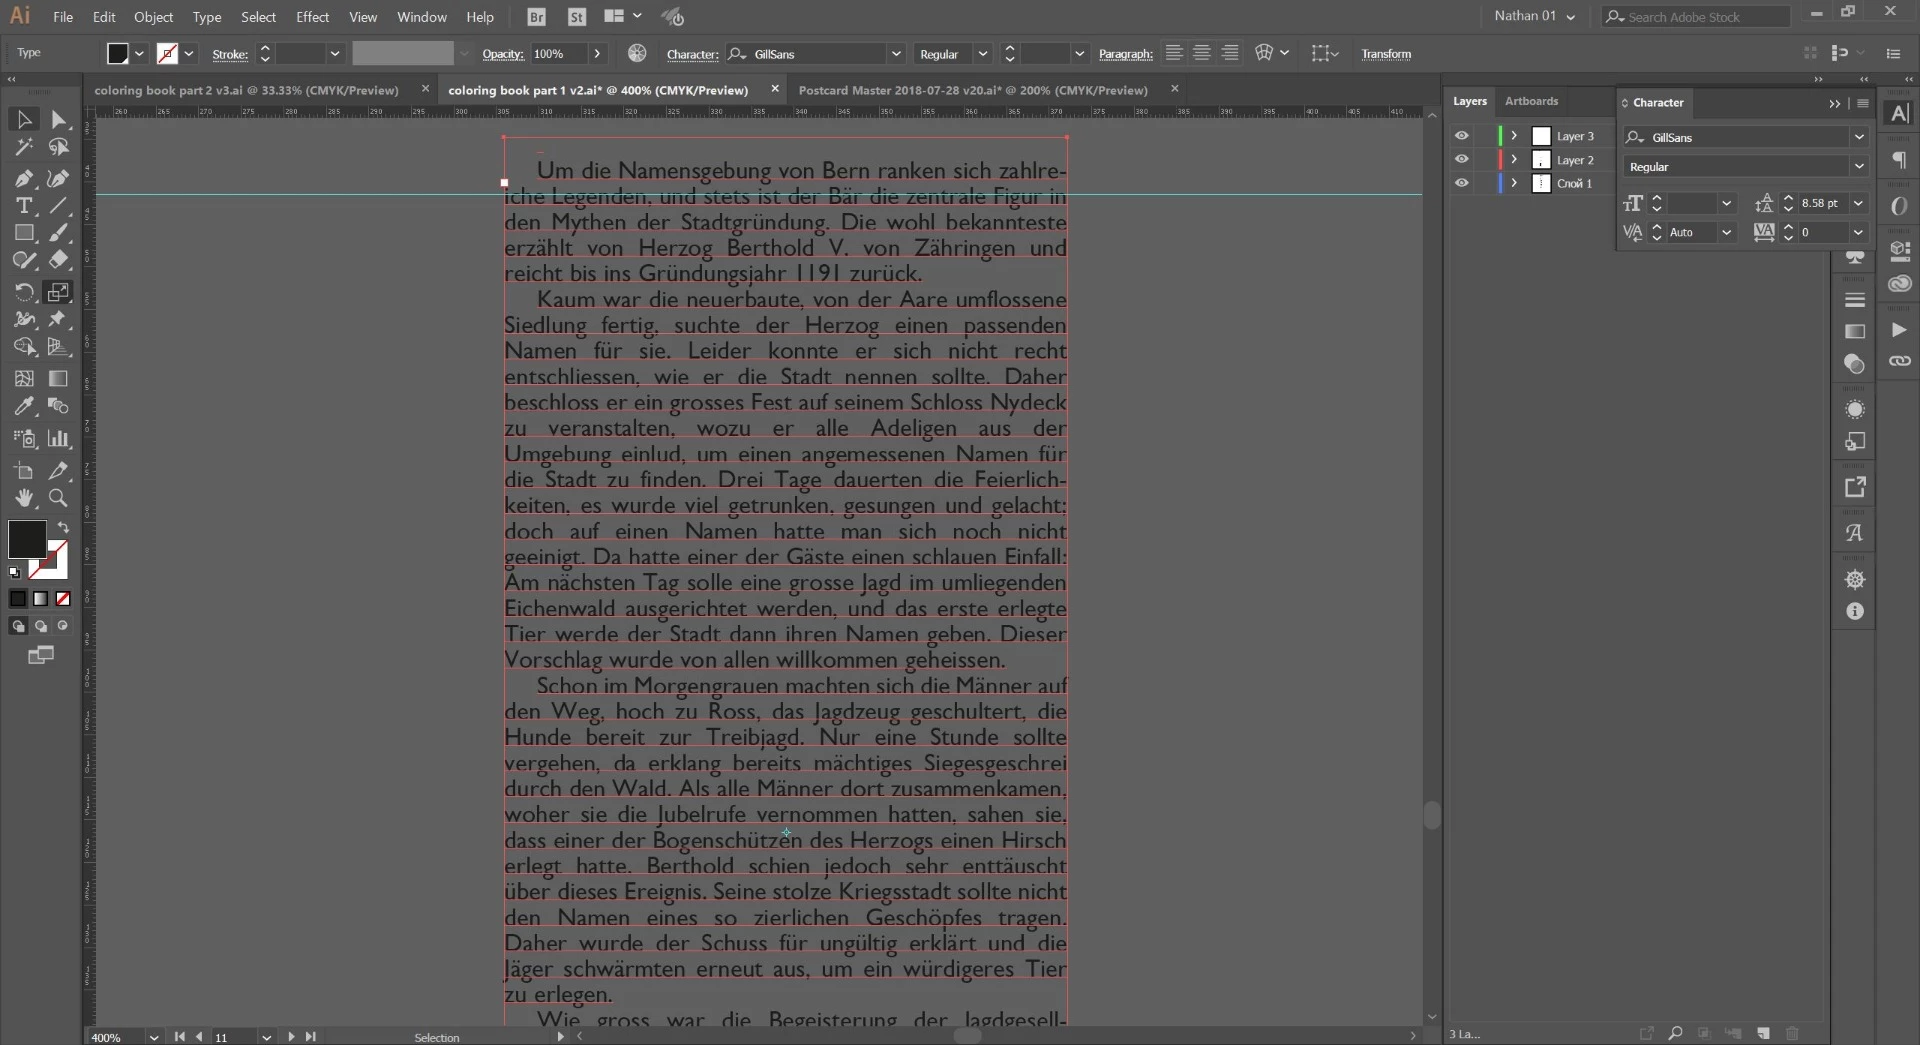Open the Effect menu
This screenshot has width=1920, height=1045.
[312, 17]
